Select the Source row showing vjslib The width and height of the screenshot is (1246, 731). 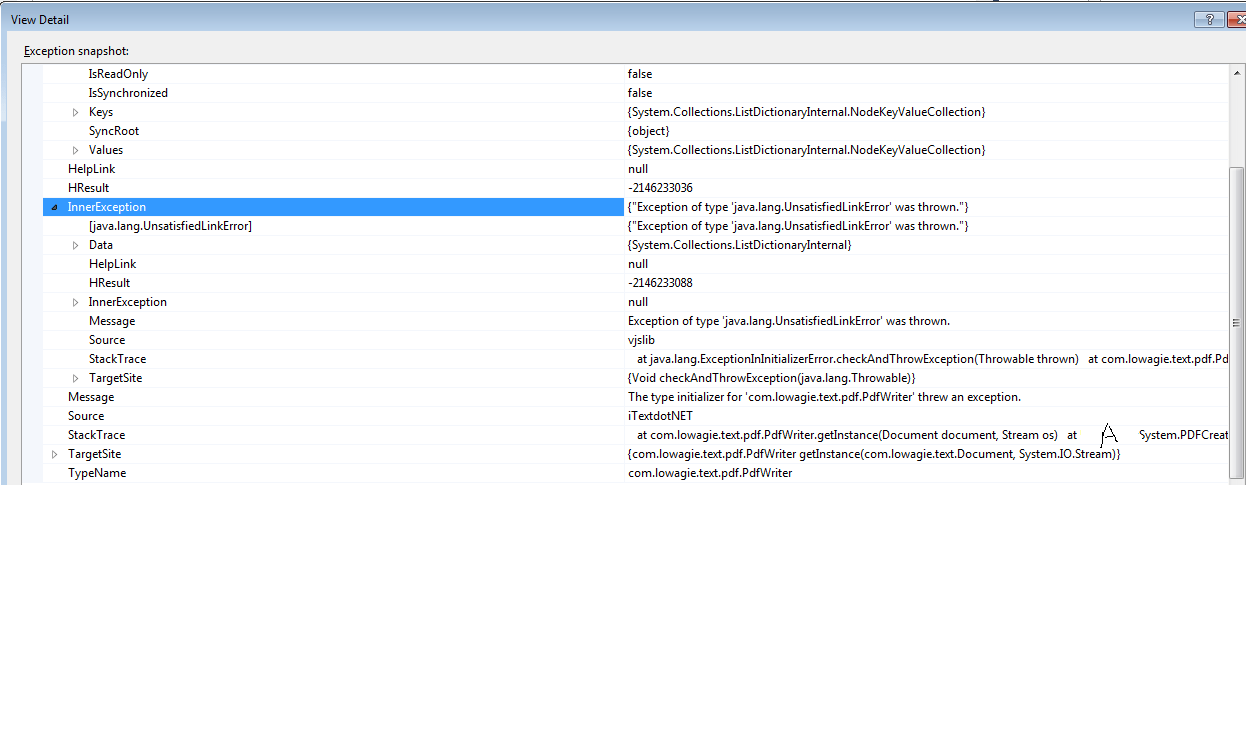[107, 339]
